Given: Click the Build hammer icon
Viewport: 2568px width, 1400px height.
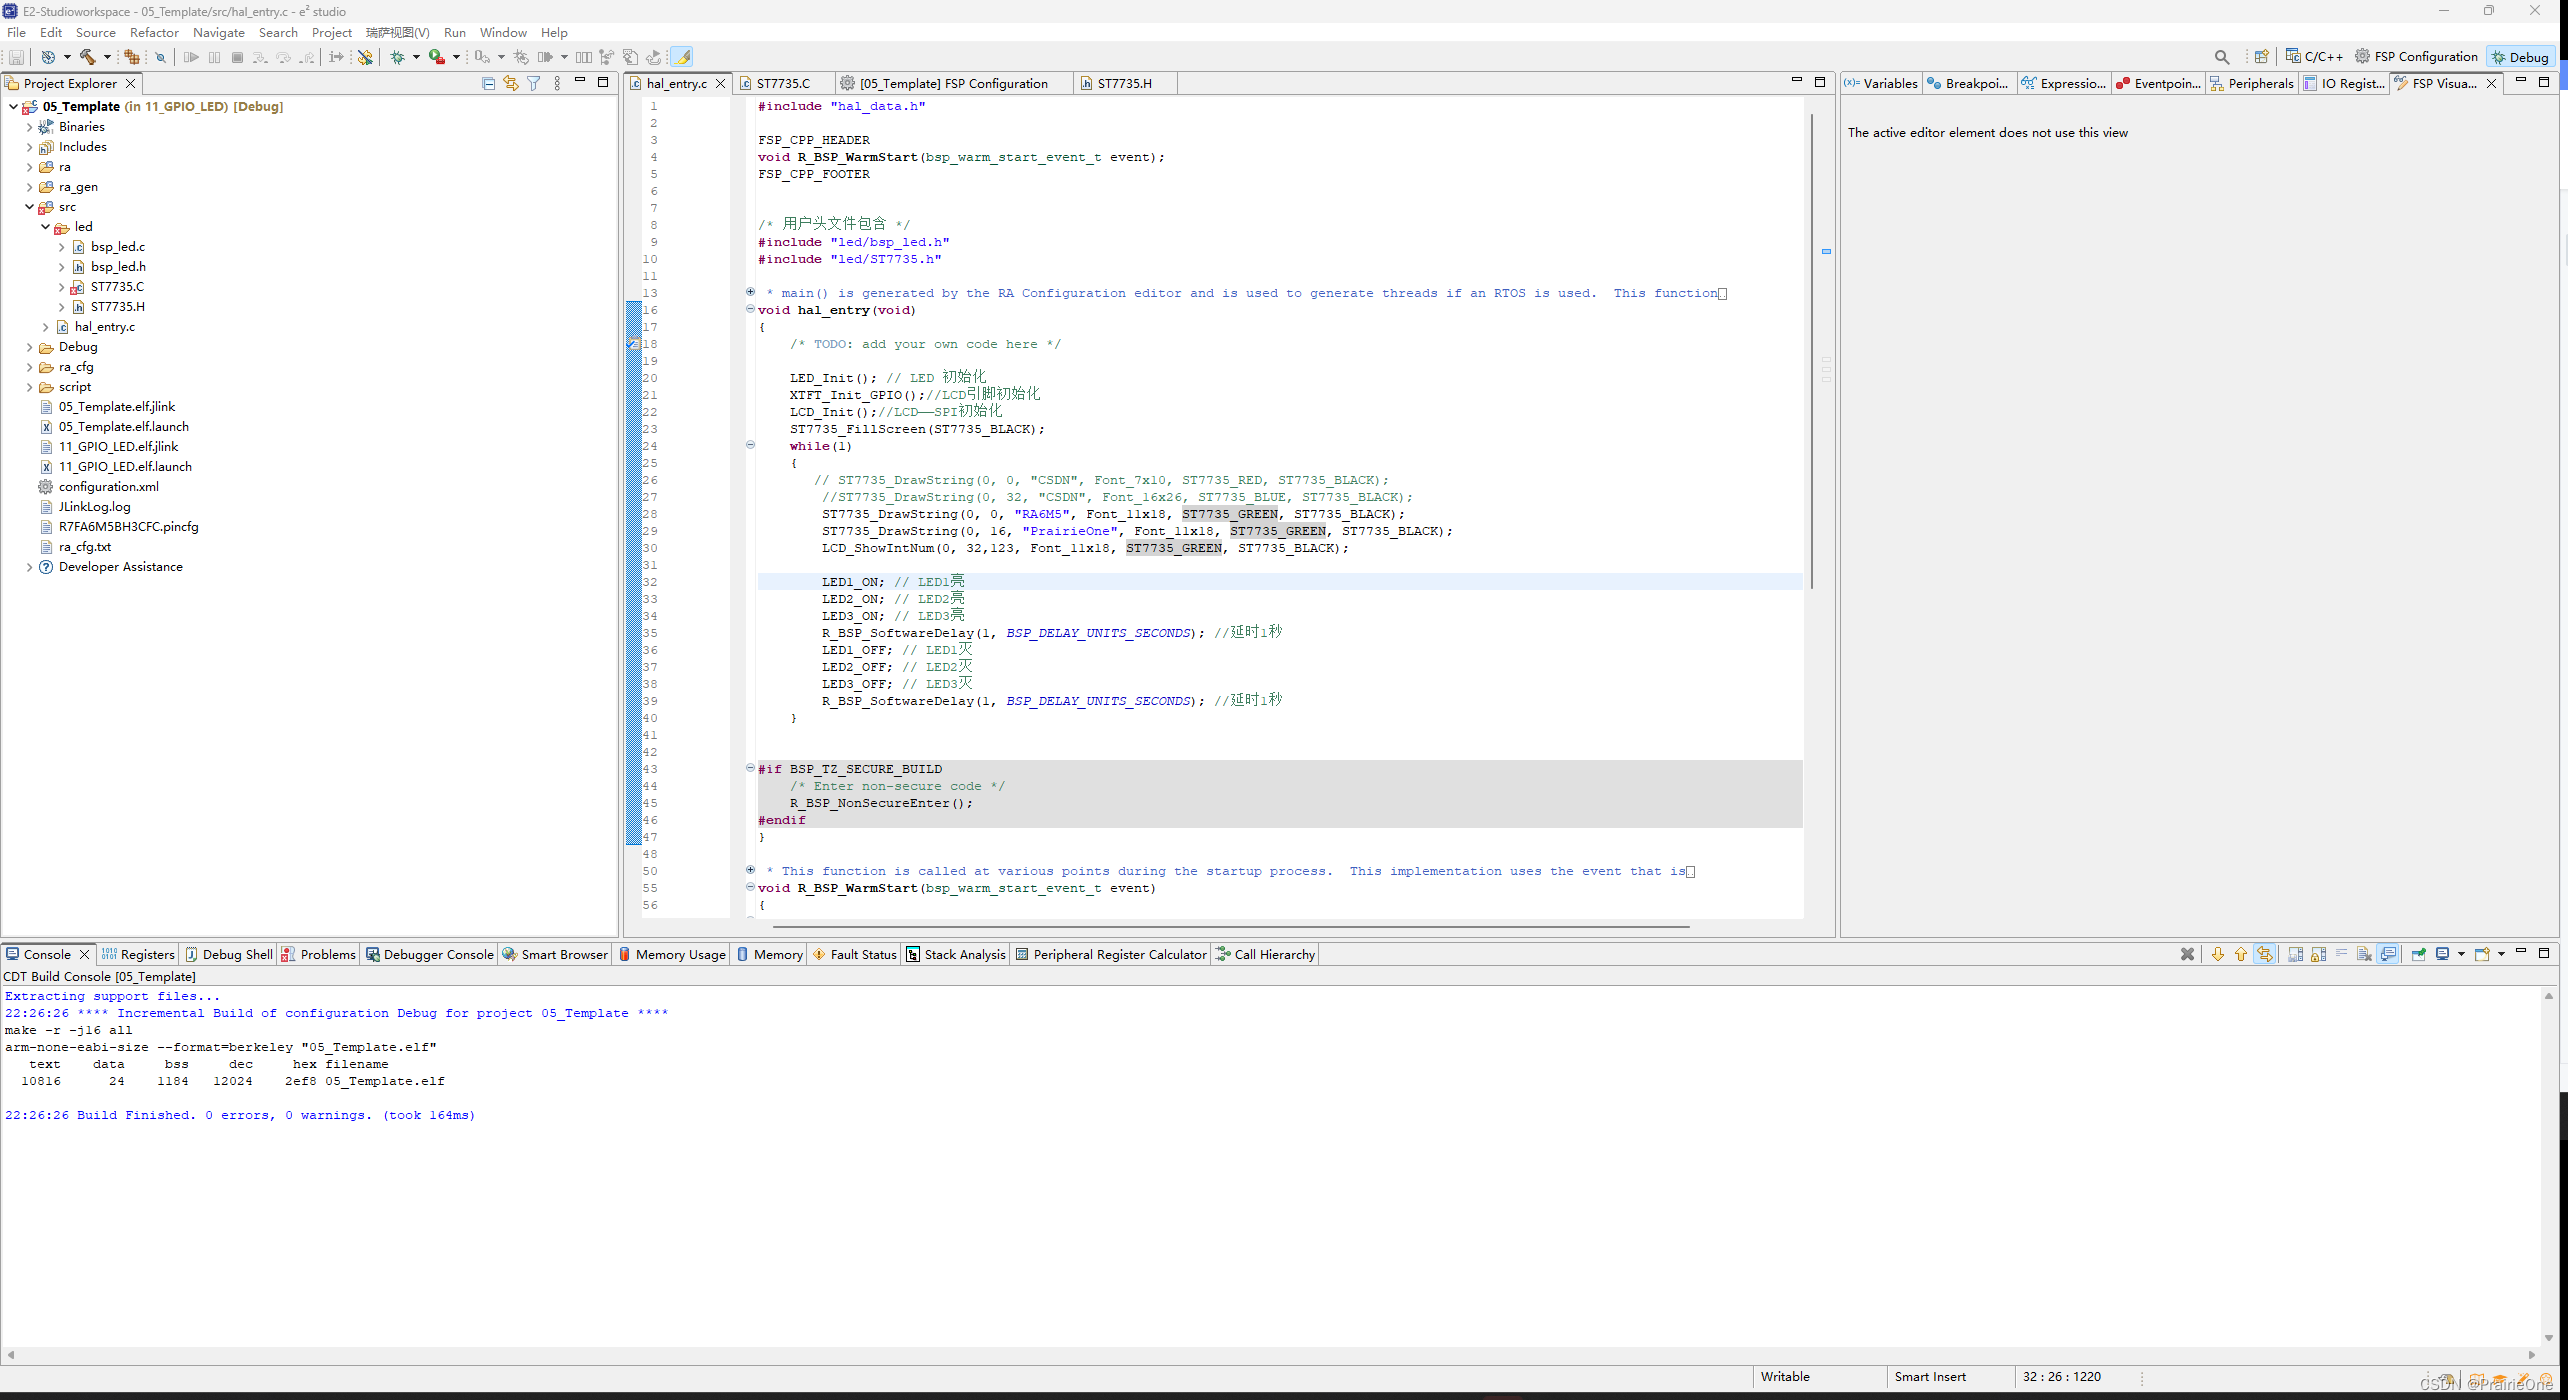Looking at the screenshot, I should point(88,57).
